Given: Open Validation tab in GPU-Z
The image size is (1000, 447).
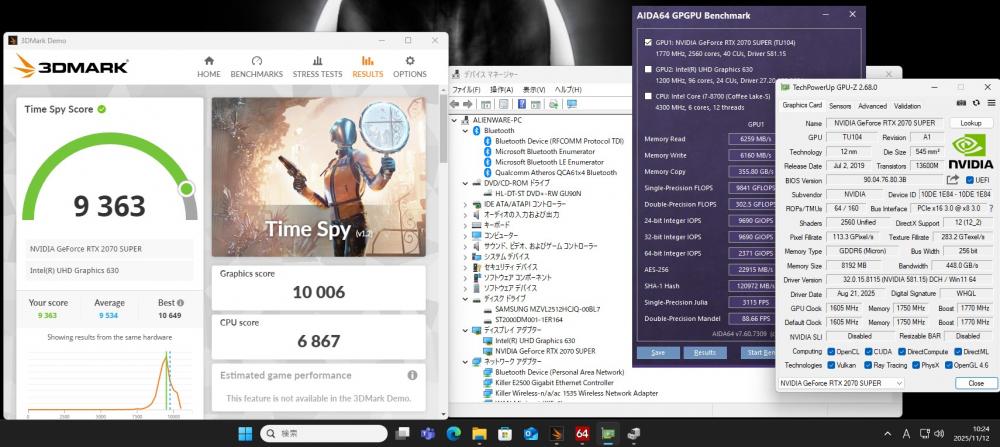Looking at the screenshot, I should click(x=907, y=106).
